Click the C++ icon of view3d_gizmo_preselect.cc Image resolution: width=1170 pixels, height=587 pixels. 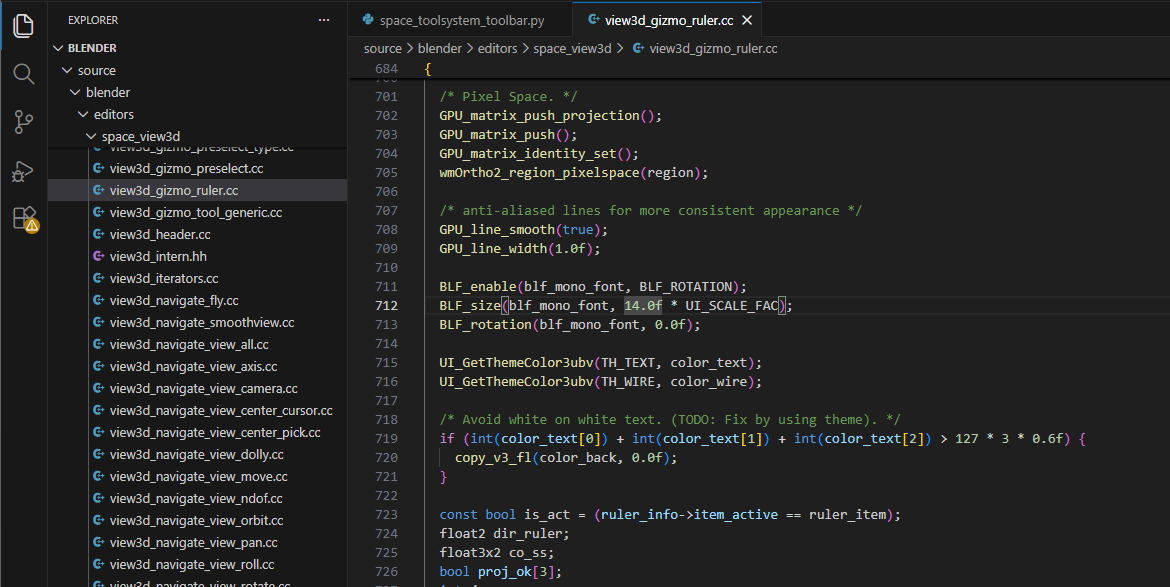tap(98, 169)
